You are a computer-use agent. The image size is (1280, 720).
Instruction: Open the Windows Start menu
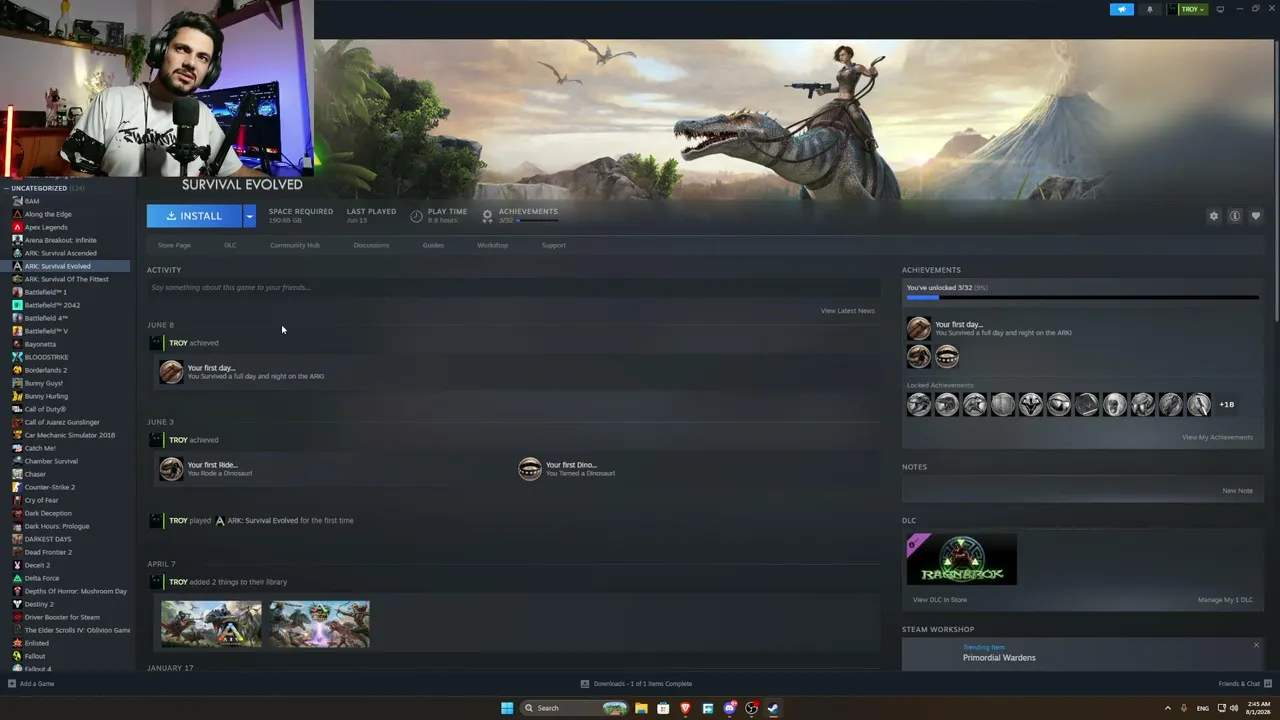pos(507,708)
